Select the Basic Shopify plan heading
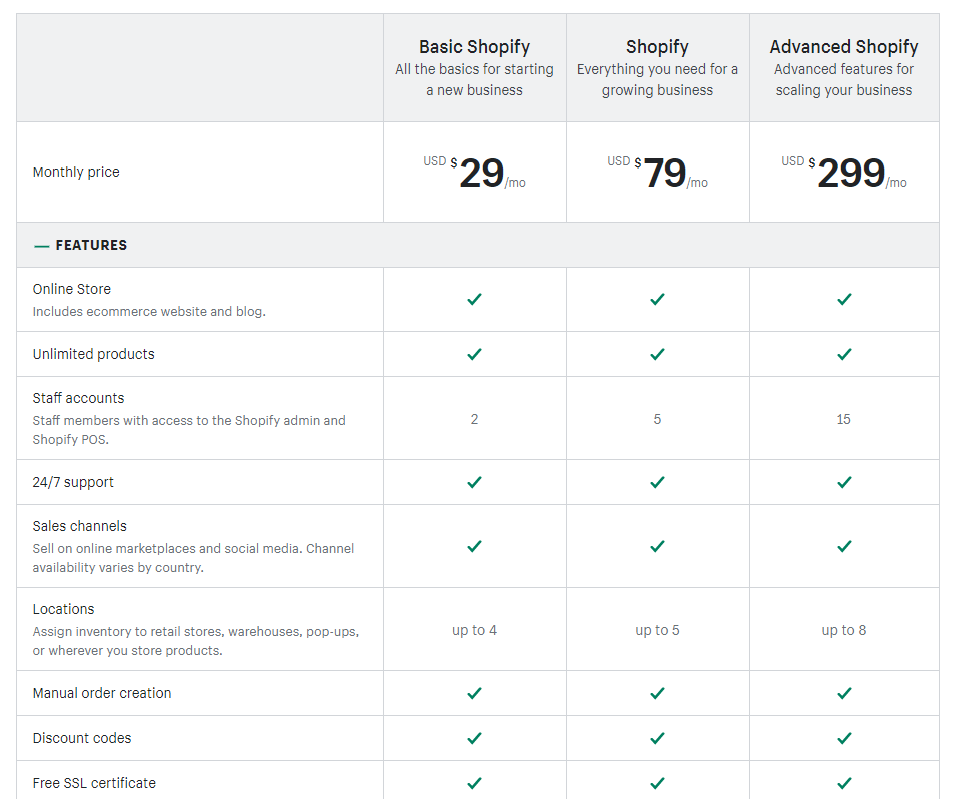The width and height of the screenshot is (965, 799). pos(474,47)
